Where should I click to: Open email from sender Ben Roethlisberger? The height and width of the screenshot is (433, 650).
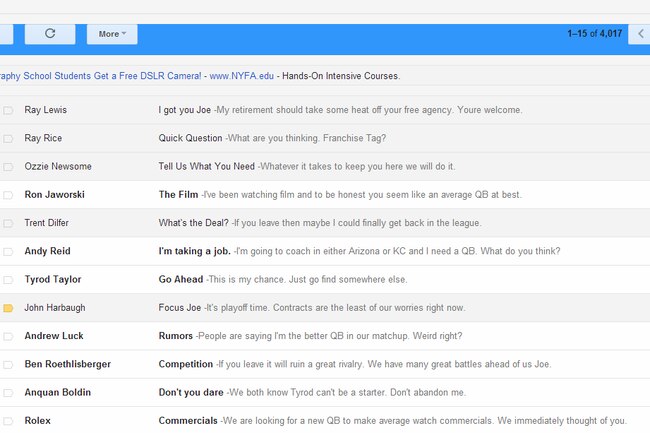click(68, 364)
